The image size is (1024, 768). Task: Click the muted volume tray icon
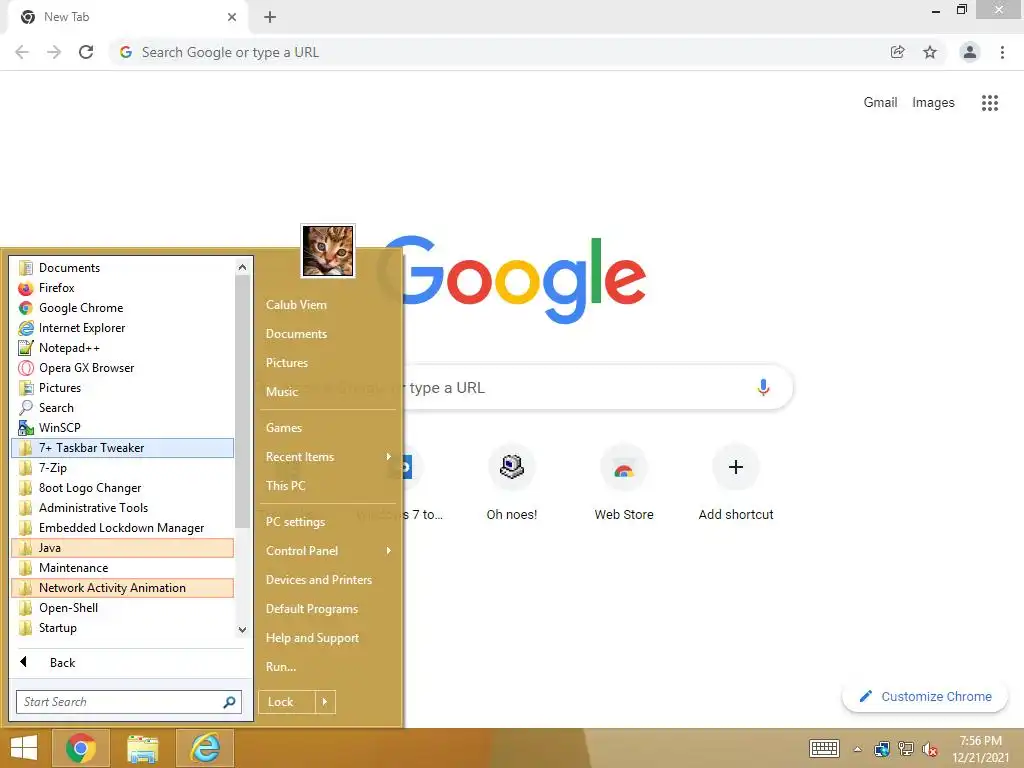click(930, 749)
